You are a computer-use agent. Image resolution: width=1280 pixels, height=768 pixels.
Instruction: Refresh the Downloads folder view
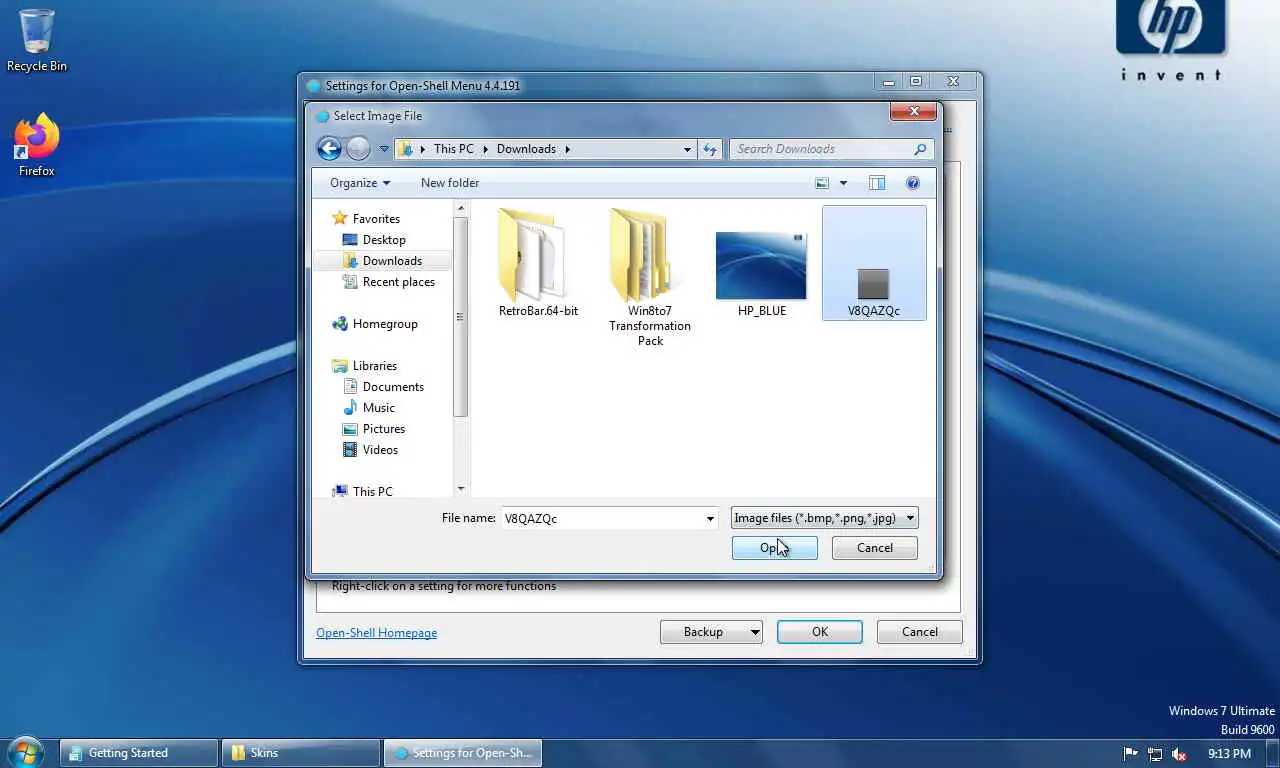710,149
